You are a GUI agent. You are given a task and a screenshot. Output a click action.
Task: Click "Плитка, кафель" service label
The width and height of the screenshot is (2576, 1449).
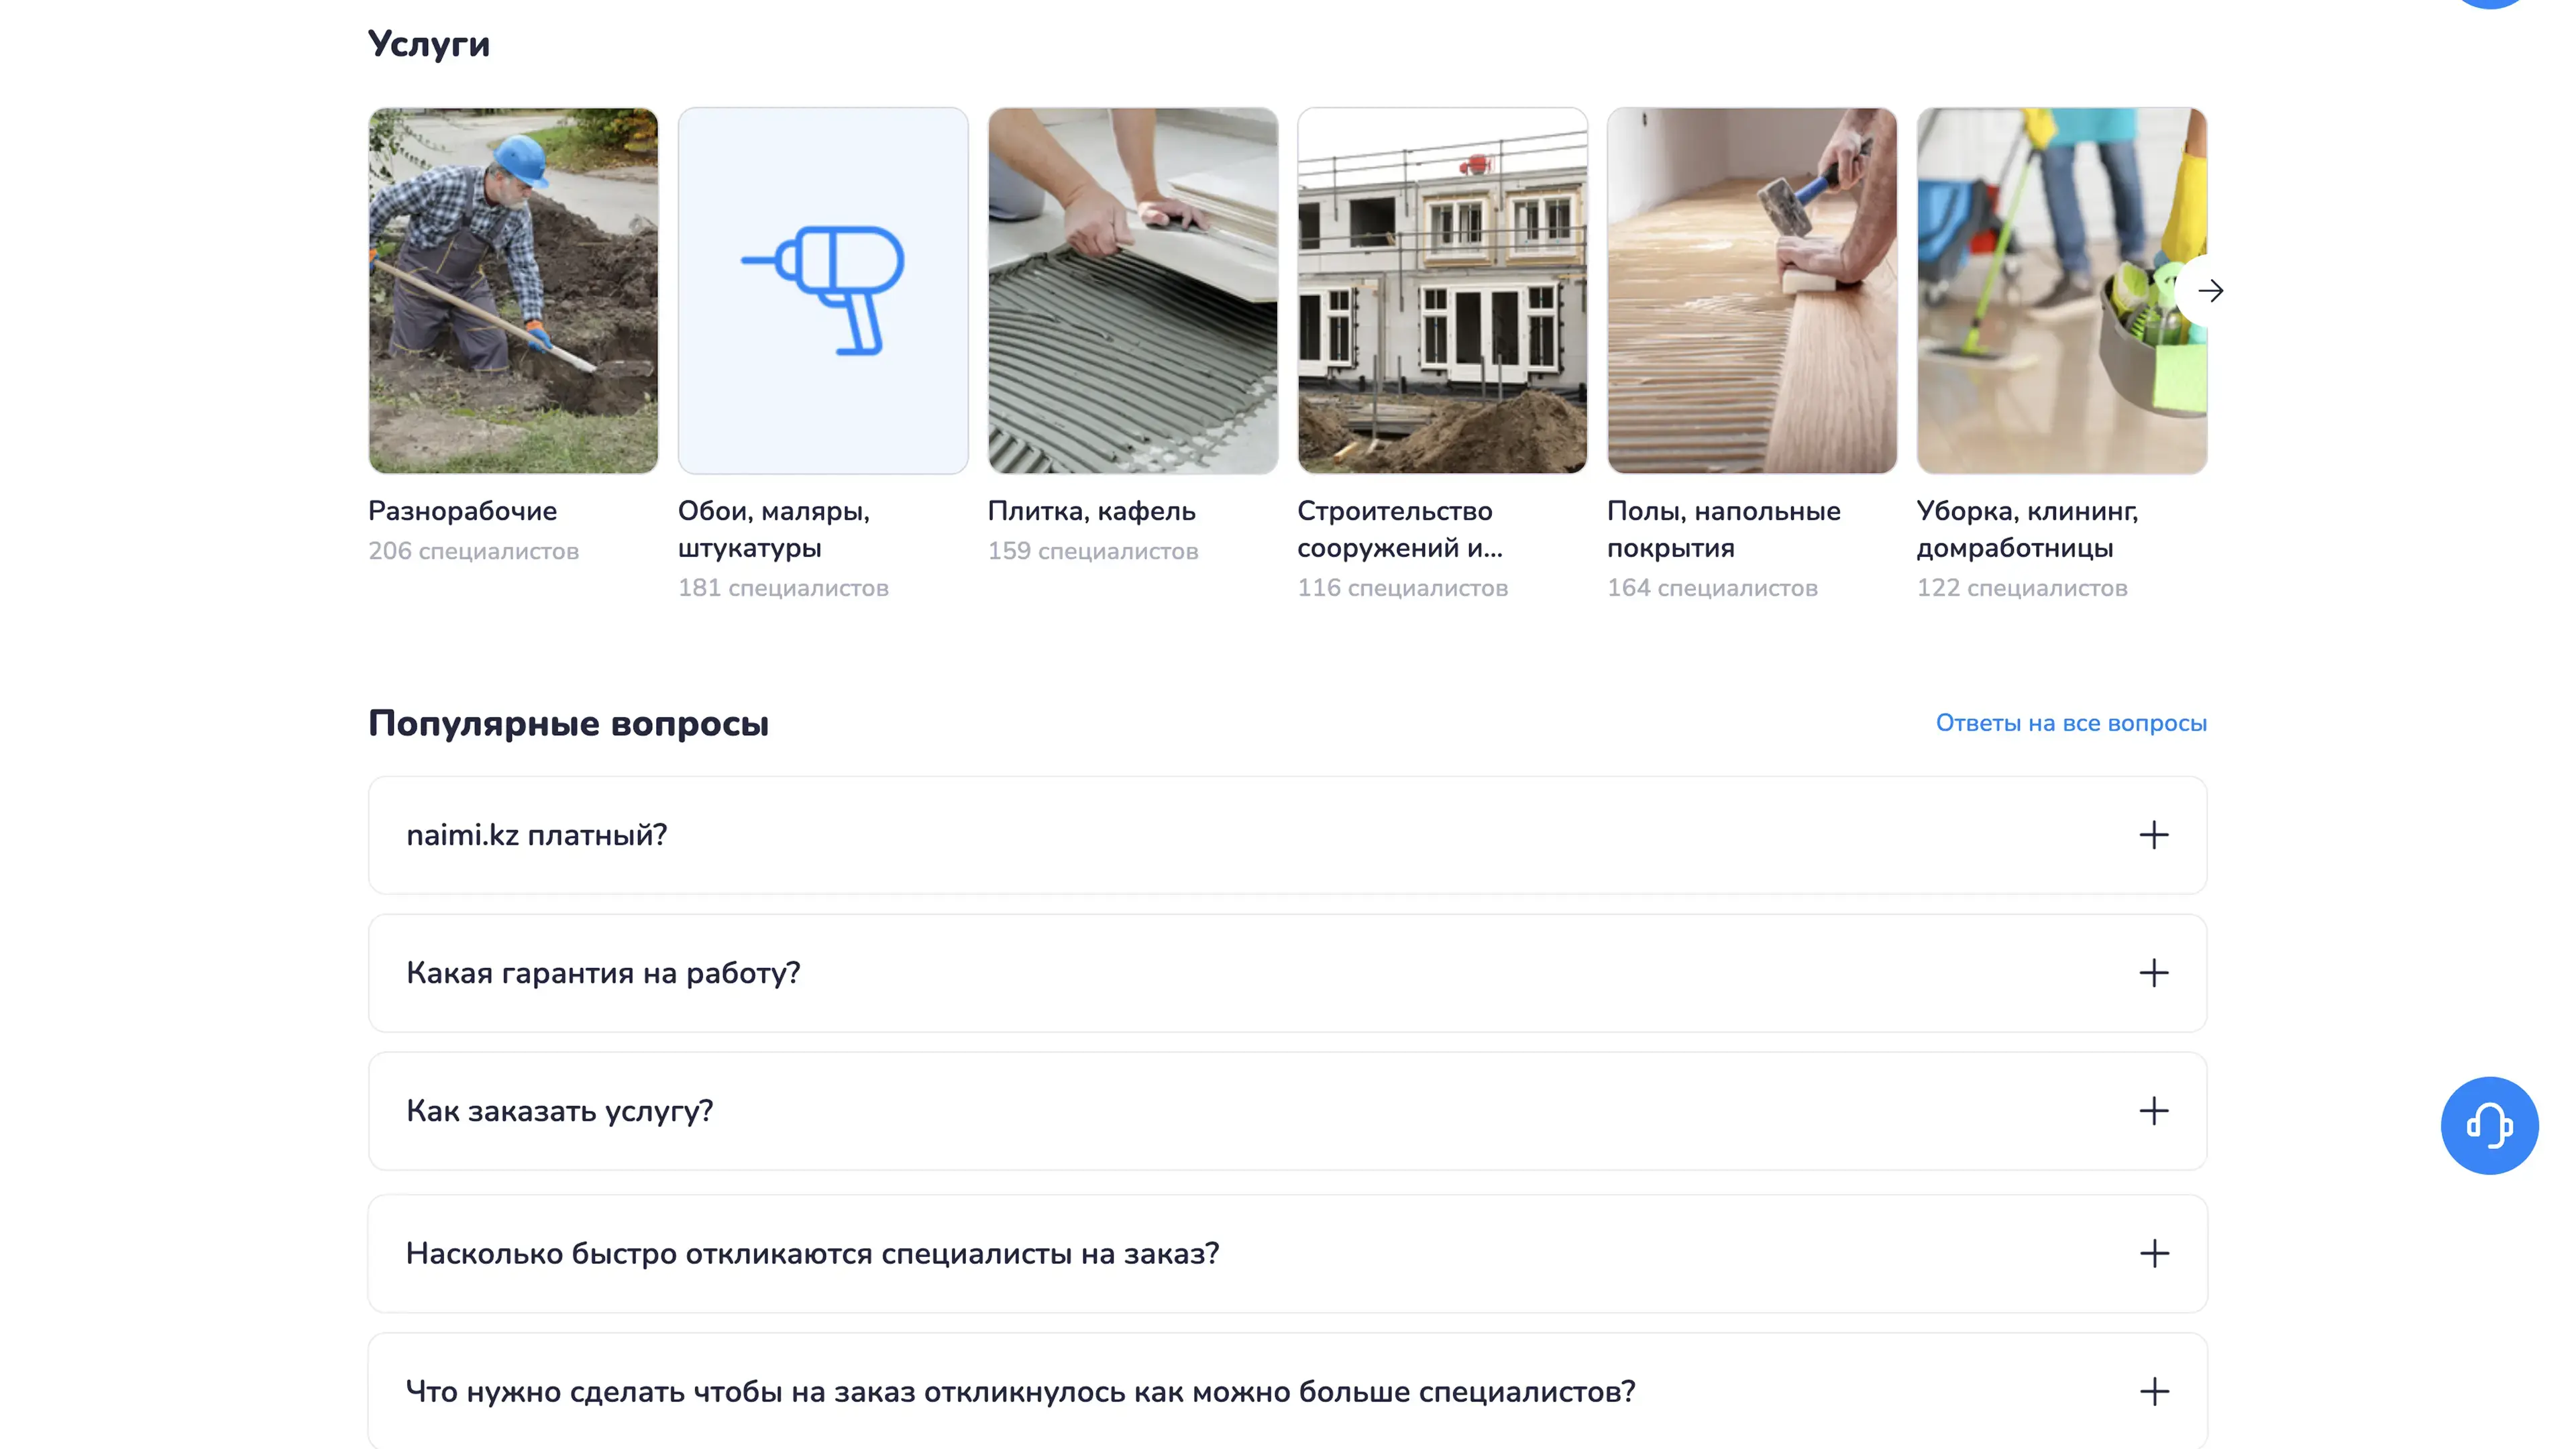point(1091,511)
